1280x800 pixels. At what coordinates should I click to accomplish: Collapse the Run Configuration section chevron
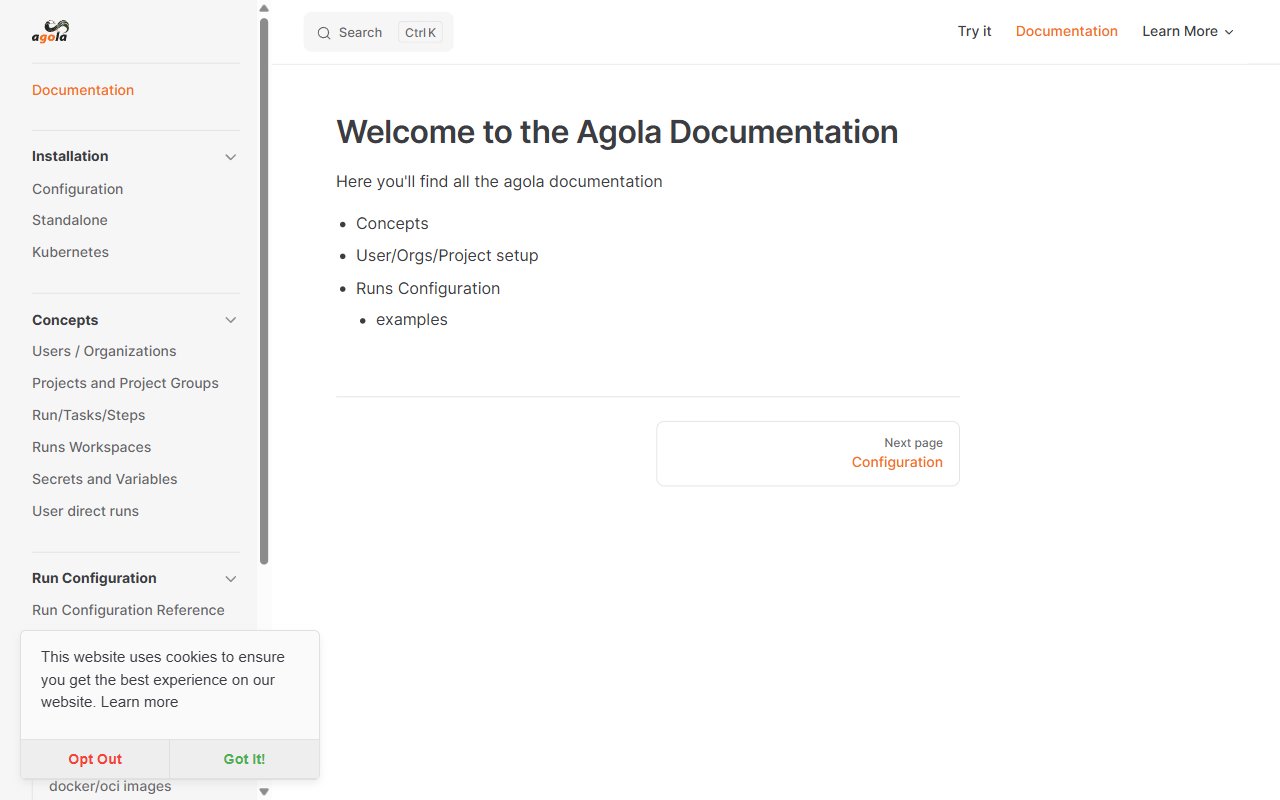click(x=231, y=579)
